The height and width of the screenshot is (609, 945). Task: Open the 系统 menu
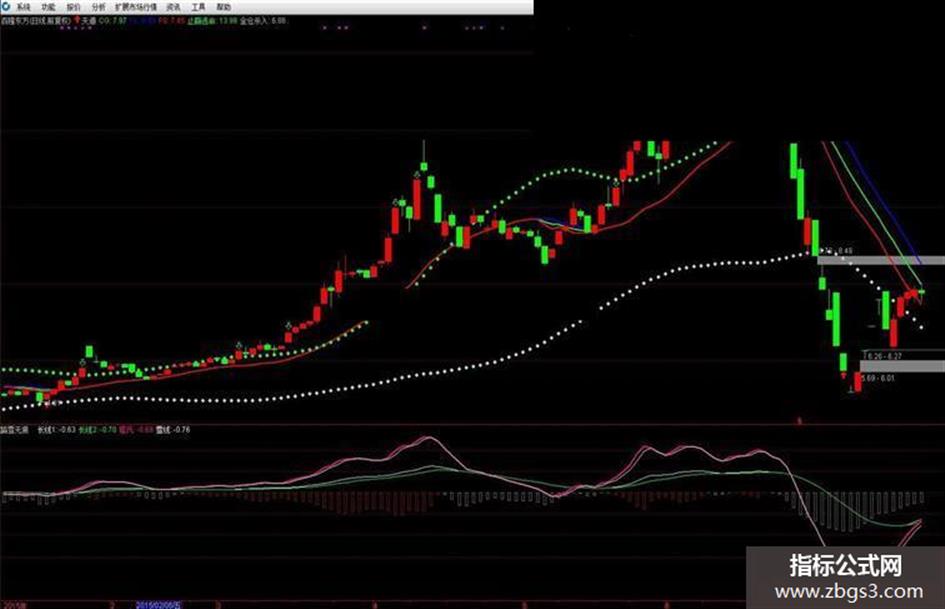23,7
